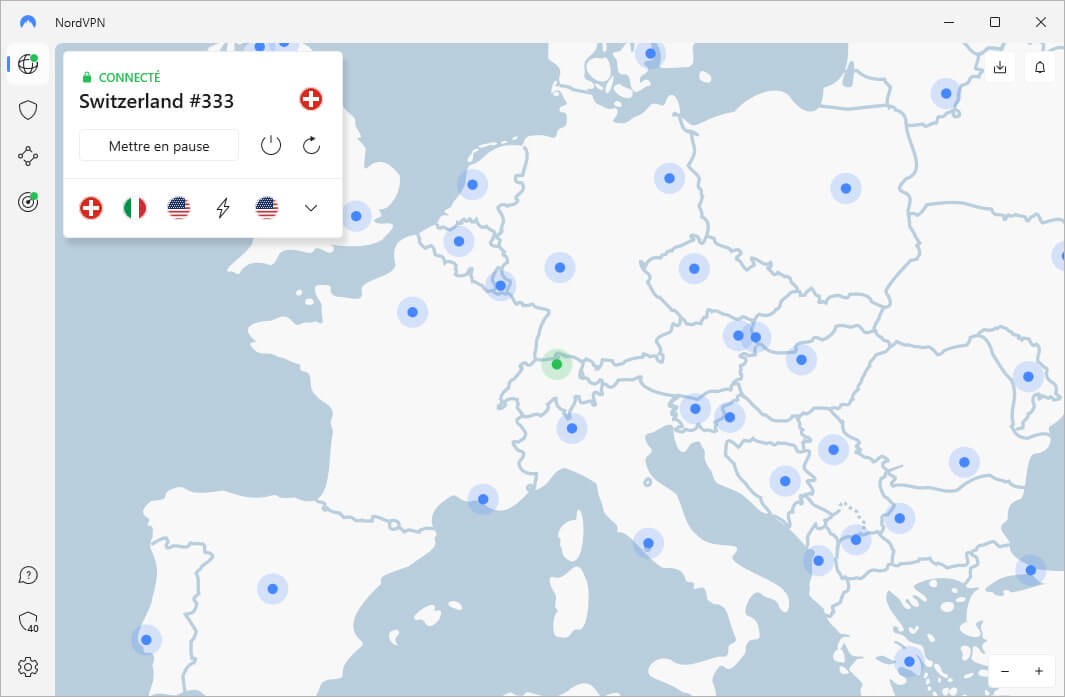Select the Frankfurt Germany server dot

click(x=560, y=268)
